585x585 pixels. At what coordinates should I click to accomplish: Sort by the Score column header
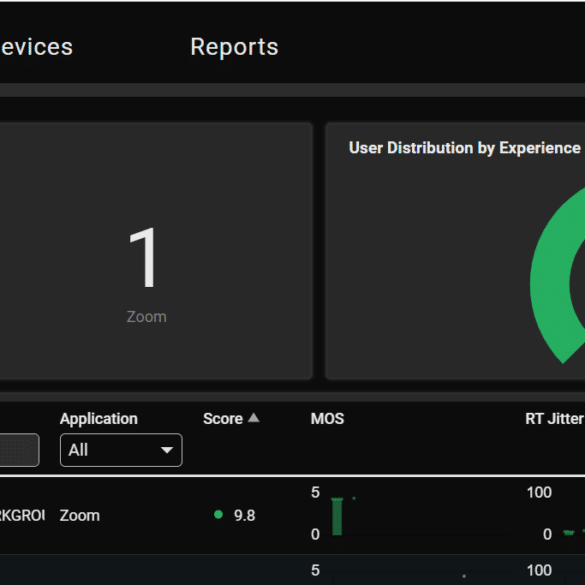pyautogui.click(x=223, y=419)
